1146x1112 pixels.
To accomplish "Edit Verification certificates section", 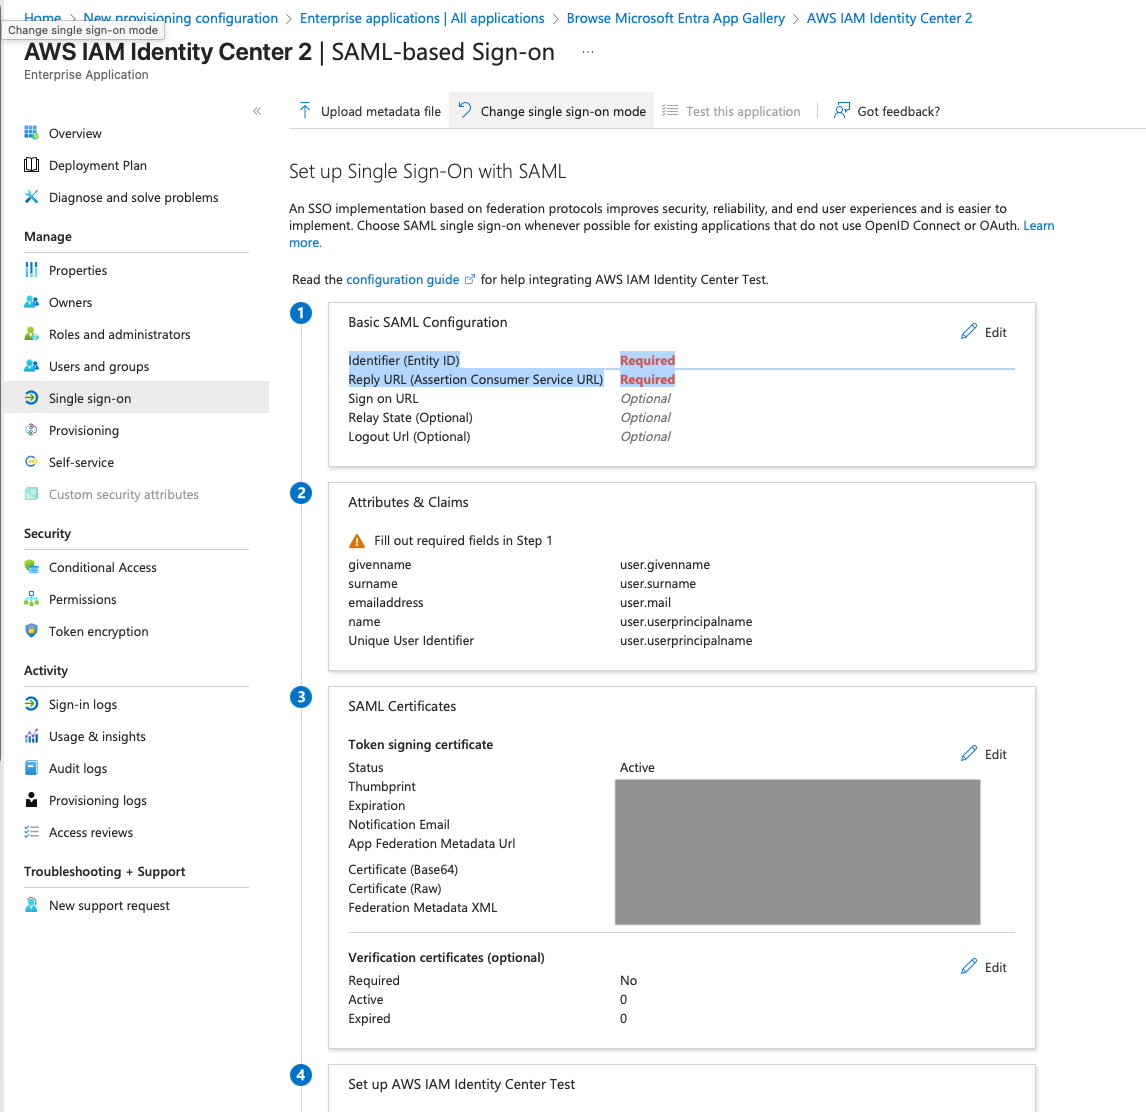I will click(984, 967).
